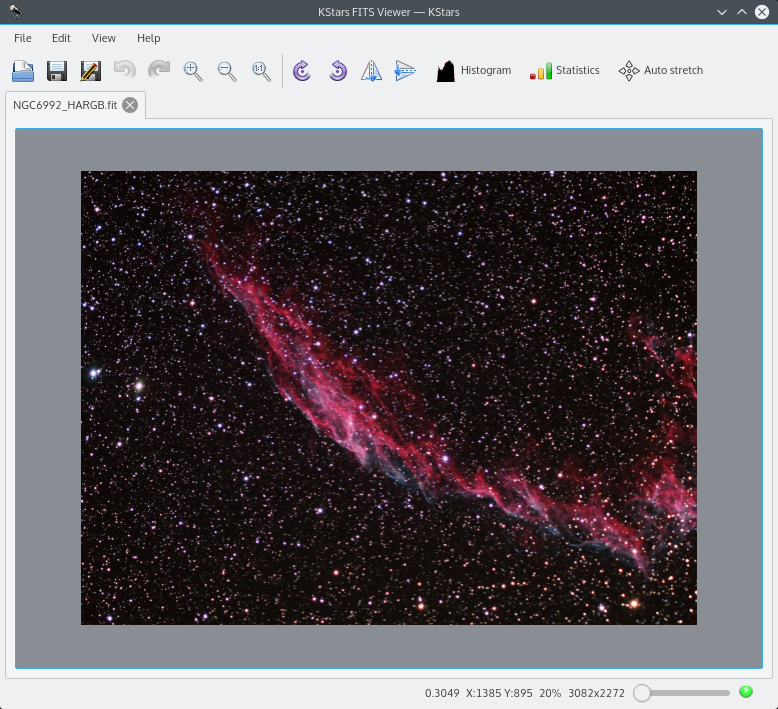Toggle Auto stretch

[661, 71]
